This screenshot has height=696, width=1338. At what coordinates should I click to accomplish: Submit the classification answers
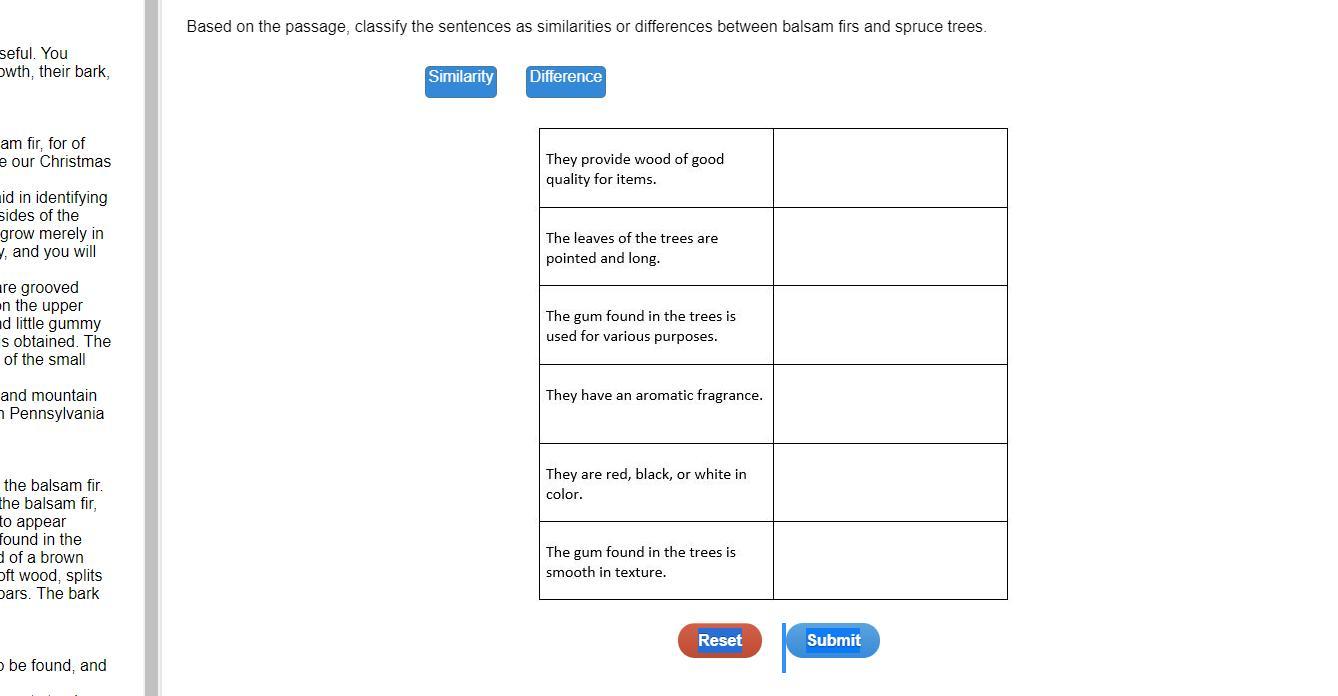tap(833, 641)
